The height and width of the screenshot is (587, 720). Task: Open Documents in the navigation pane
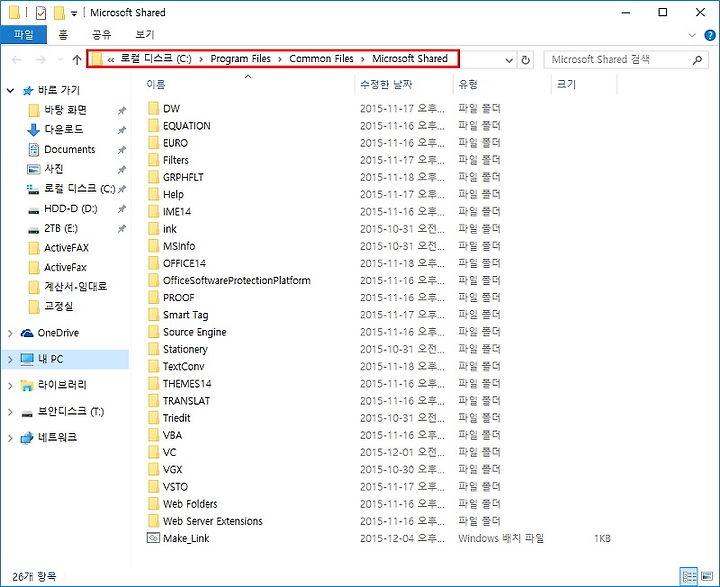tap(69, 150)
